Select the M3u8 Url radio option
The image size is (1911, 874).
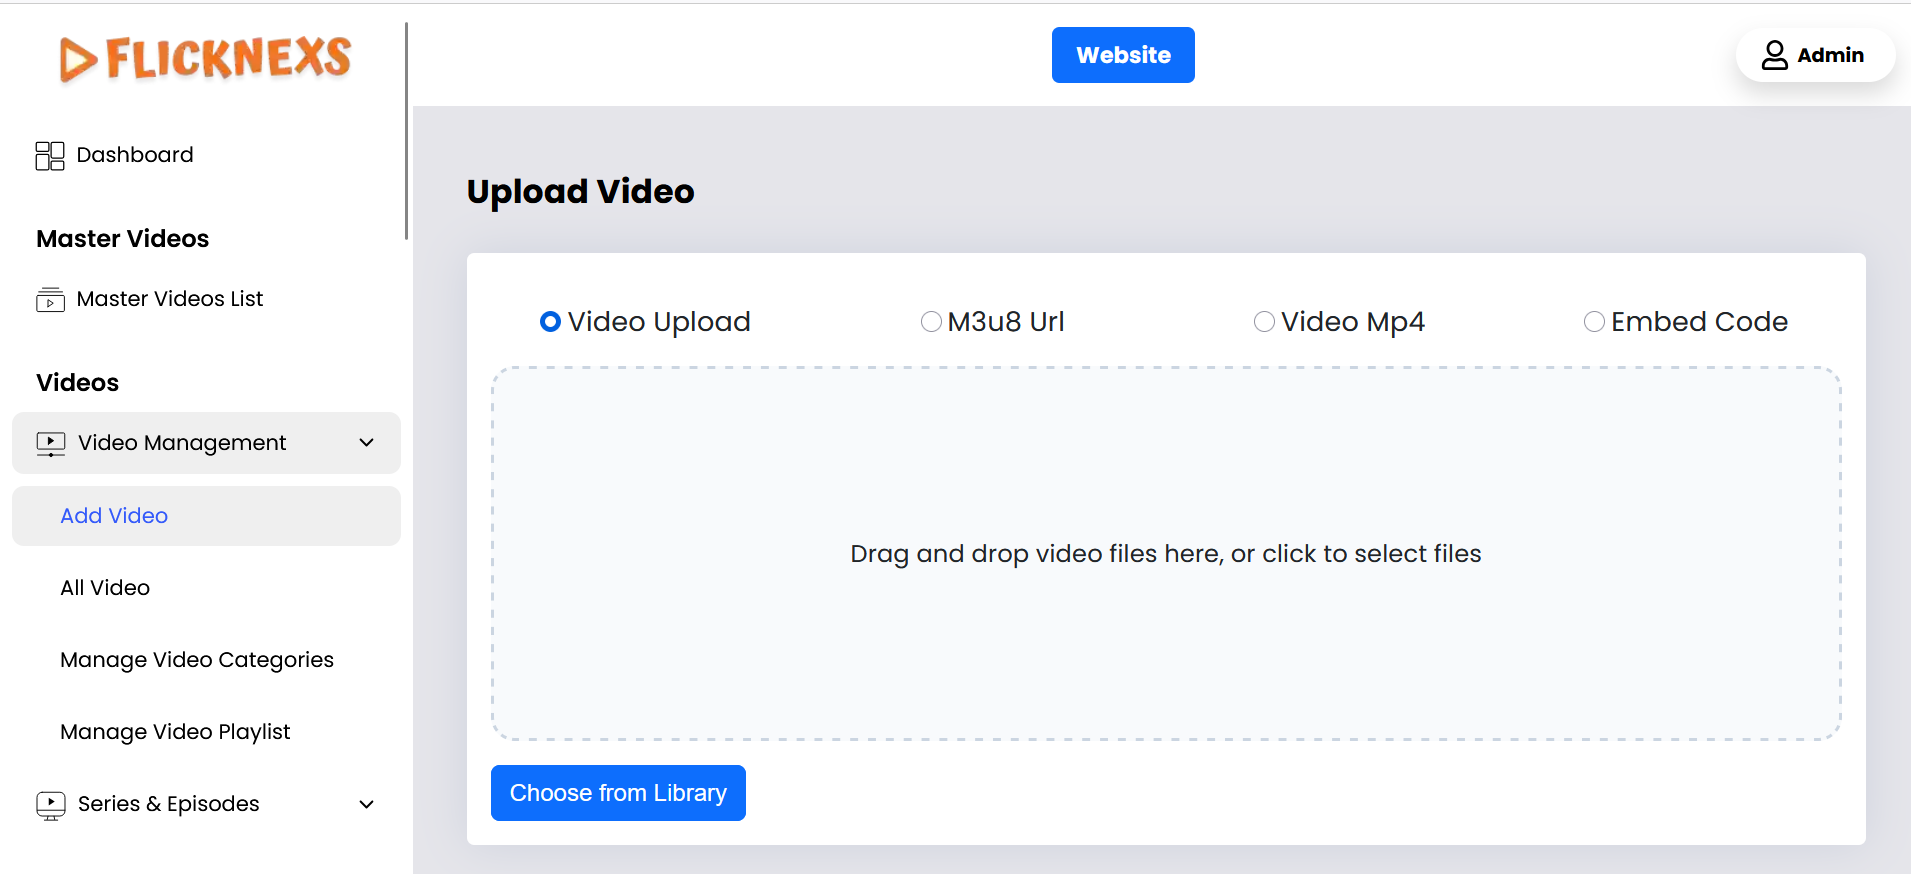[x=931, y=322]
